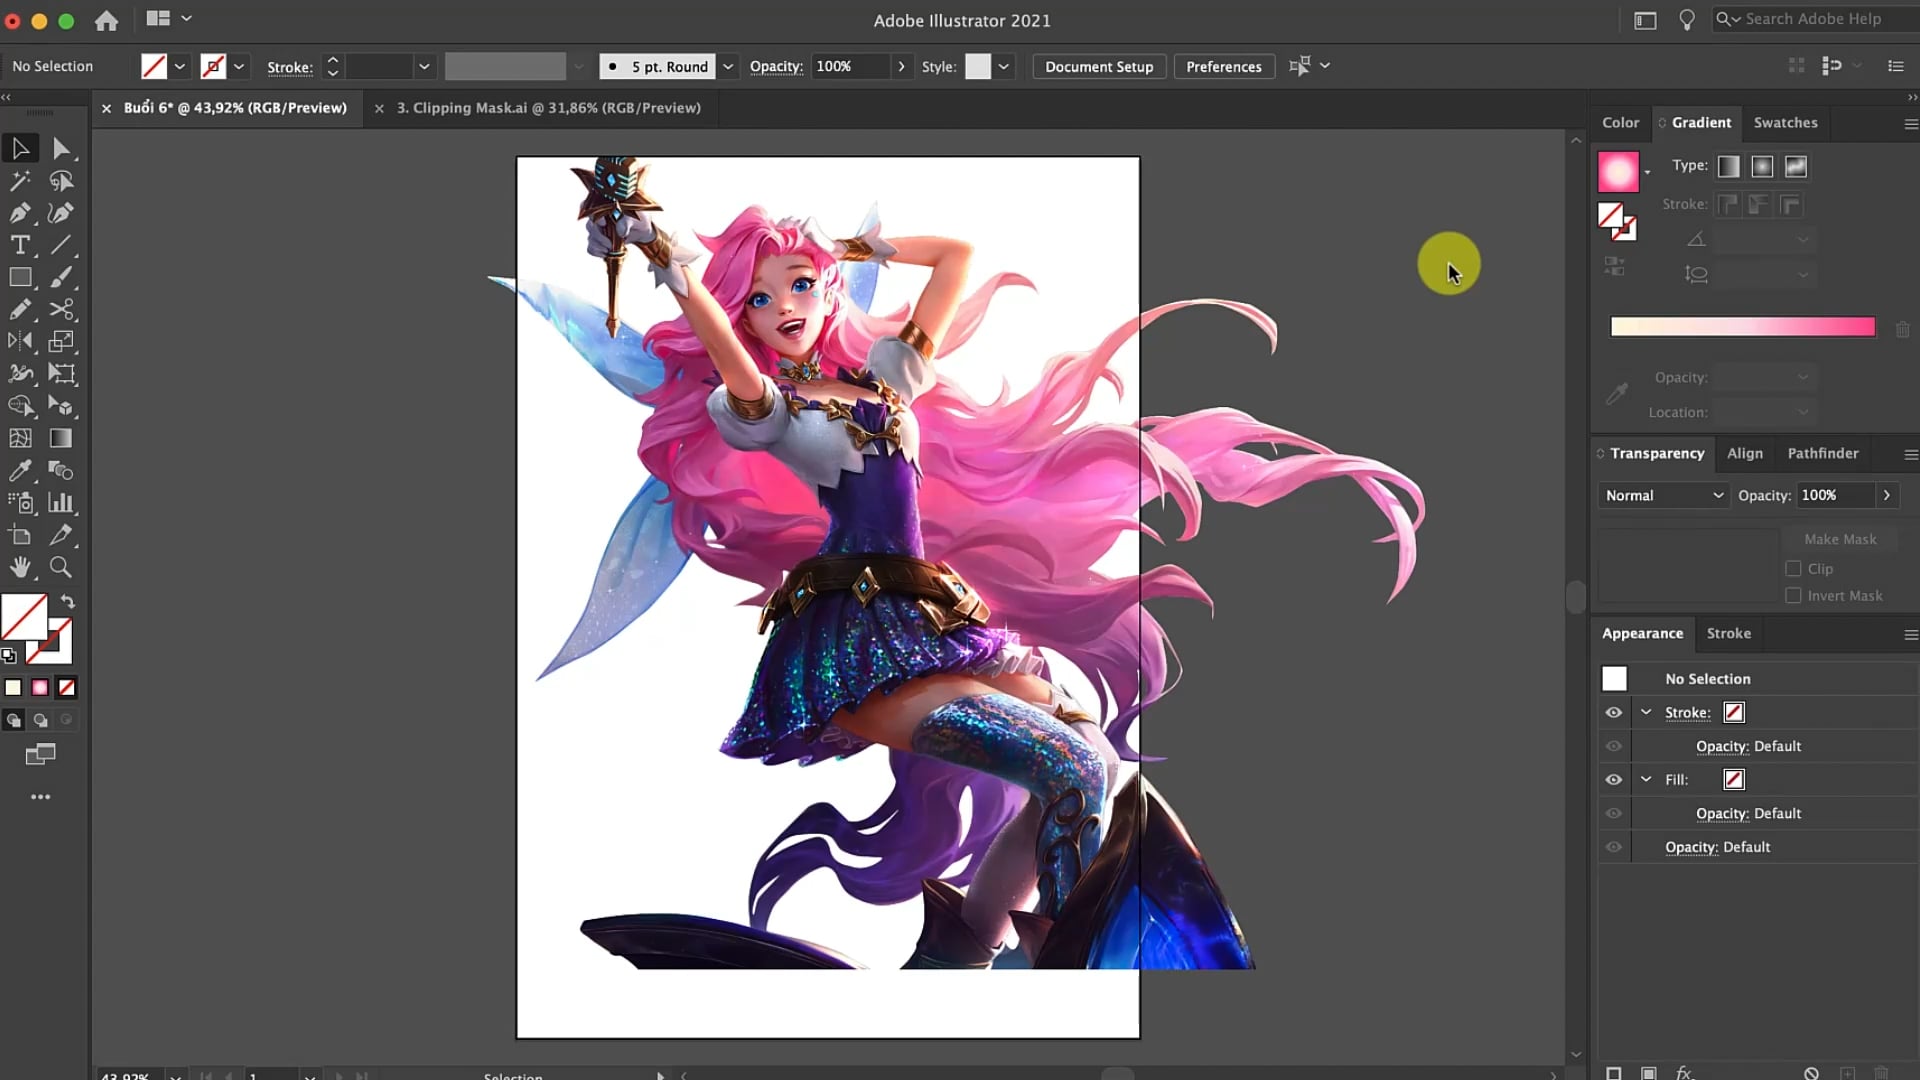Open the Style dropdown arrow
This screenshot has height=1080, width=1920.
click(x=1003, y=67)
